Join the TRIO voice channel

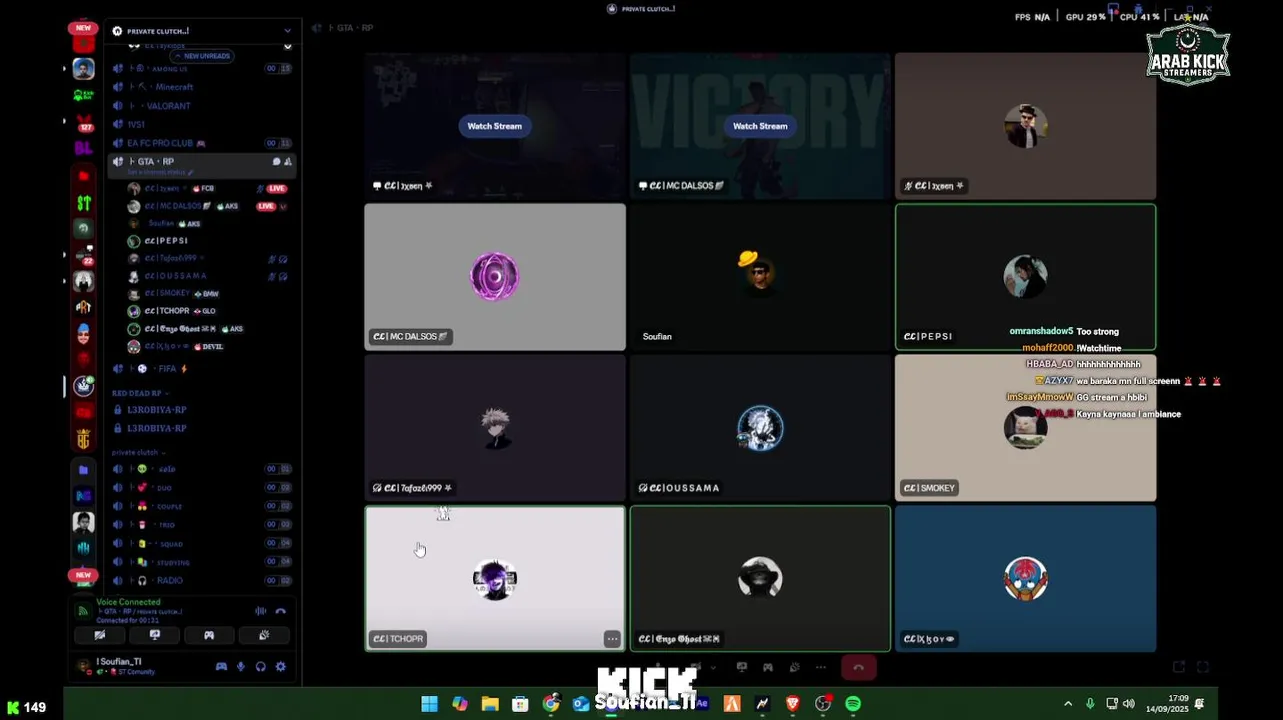(203, 525)
